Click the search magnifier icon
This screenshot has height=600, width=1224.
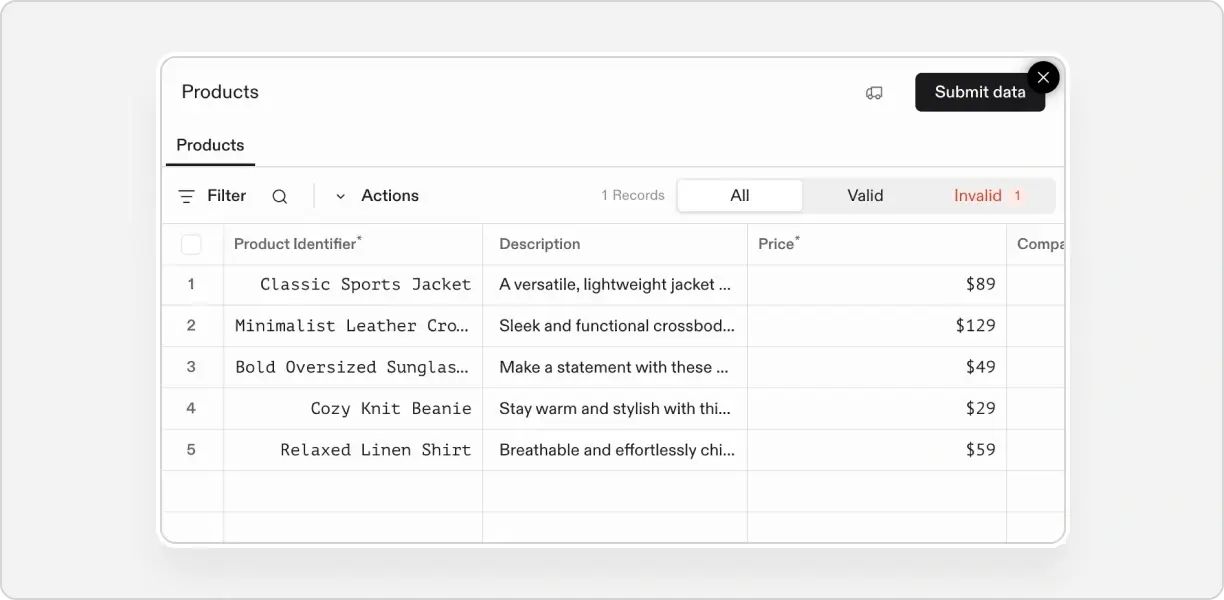point(279,195)
